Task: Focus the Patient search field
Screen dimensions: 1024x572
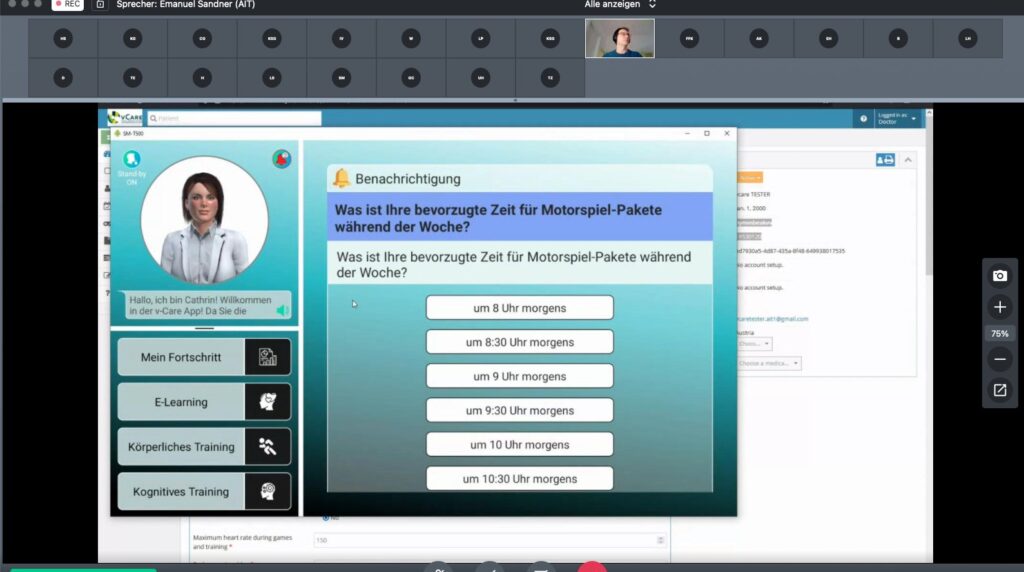Action: click(234, 118)
